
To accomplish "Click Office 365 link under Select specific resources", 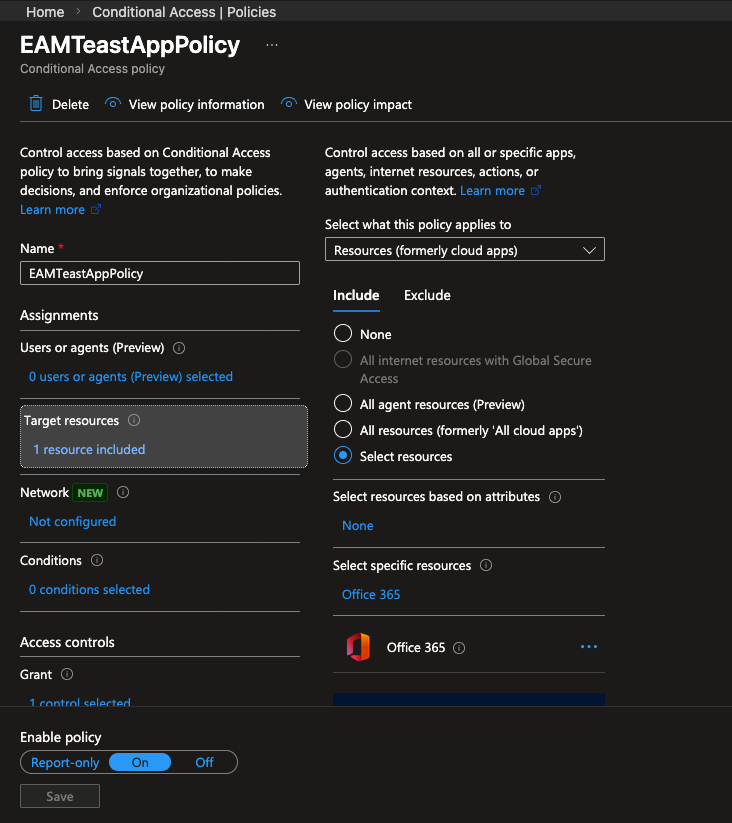I will (x=371, y=594).
